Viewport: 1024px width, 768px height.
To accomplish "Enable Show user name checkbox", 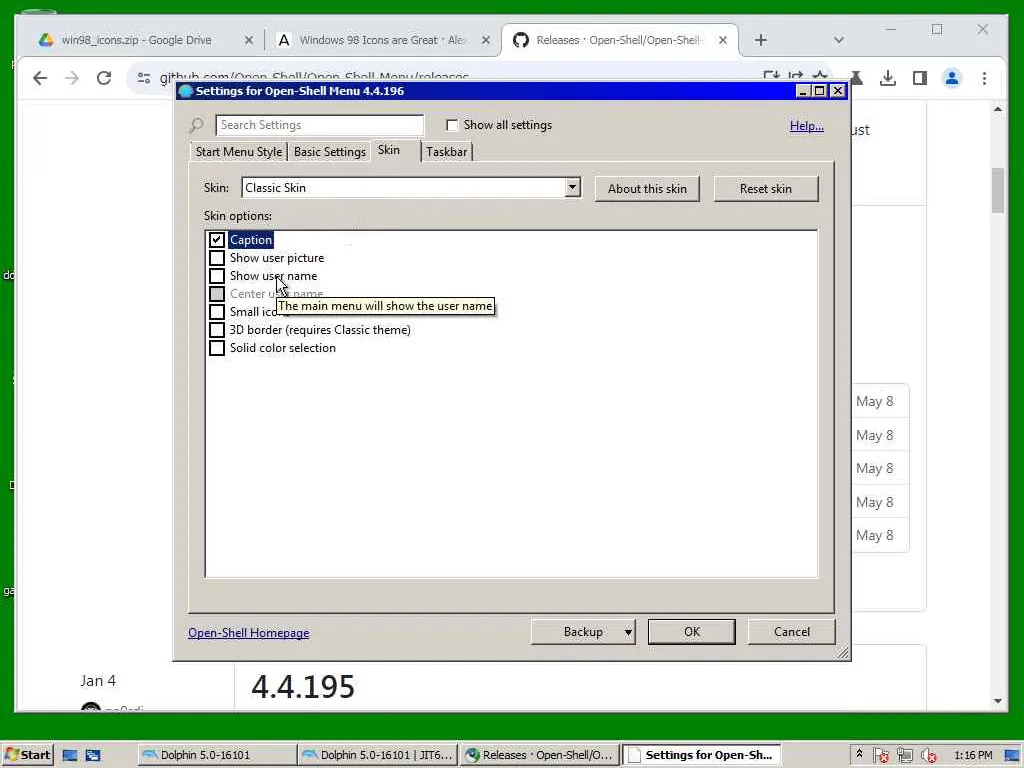I will 217,276.
